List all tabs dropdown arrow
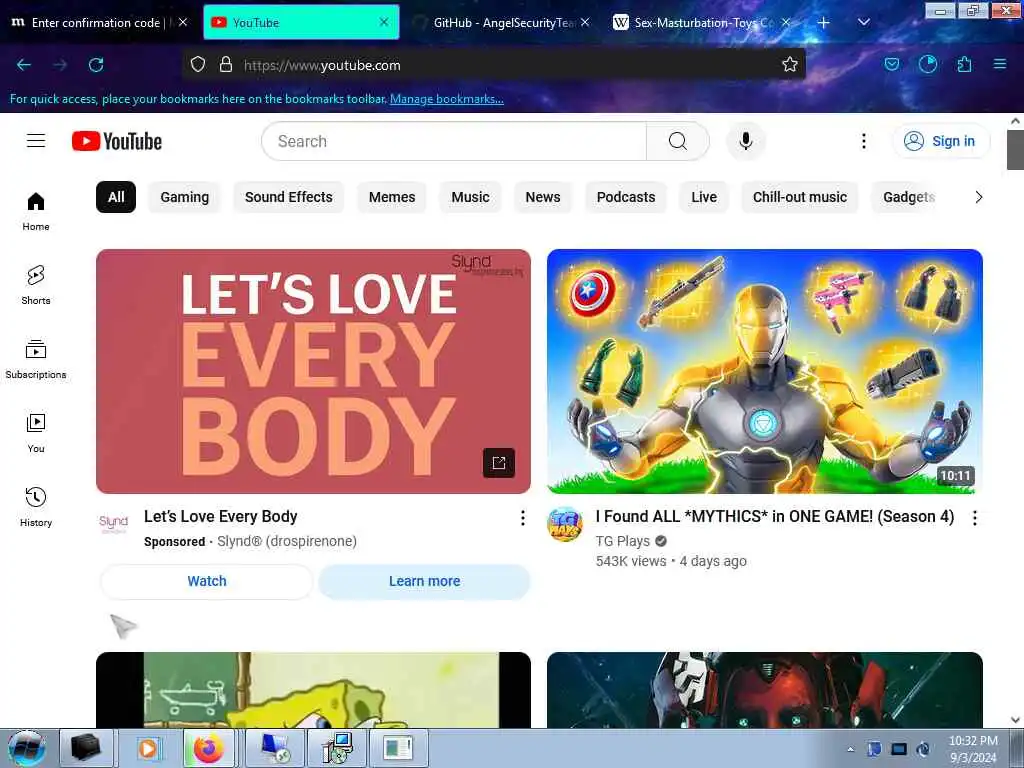Image resolution: width=1024 pixels, height=768 pixels. [863, 22]
